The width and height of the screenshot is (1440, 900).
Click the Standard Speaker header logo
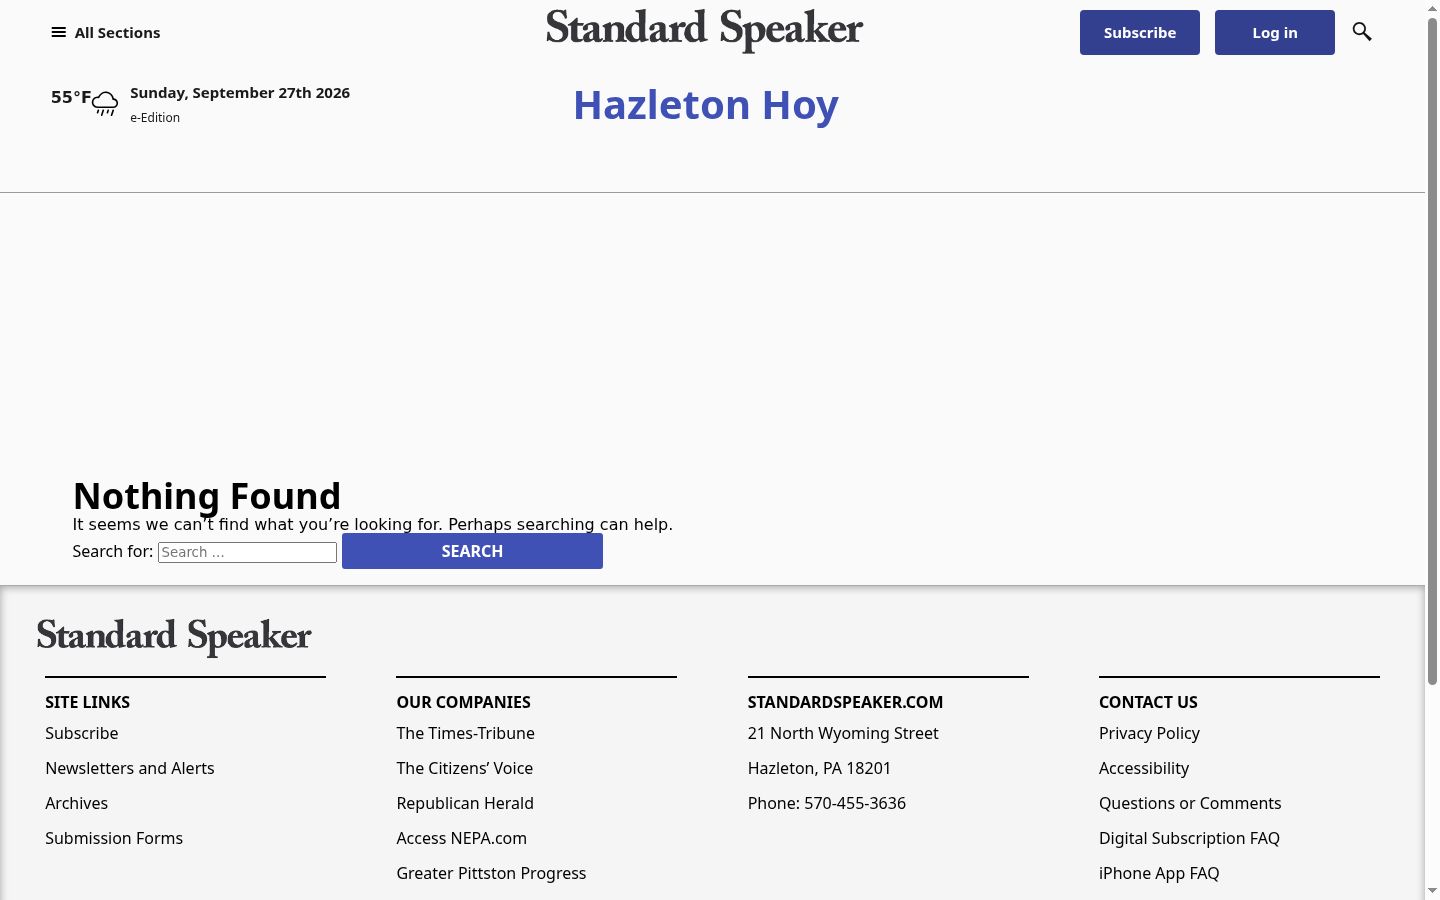(x=705, y=30)
